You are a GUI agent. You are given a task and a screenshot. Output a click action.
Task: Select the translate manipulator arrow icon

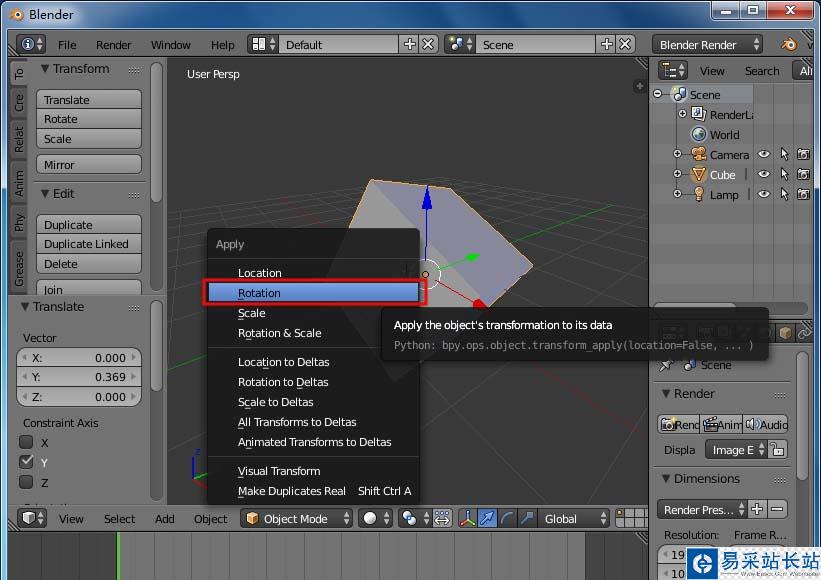(486, 518)
